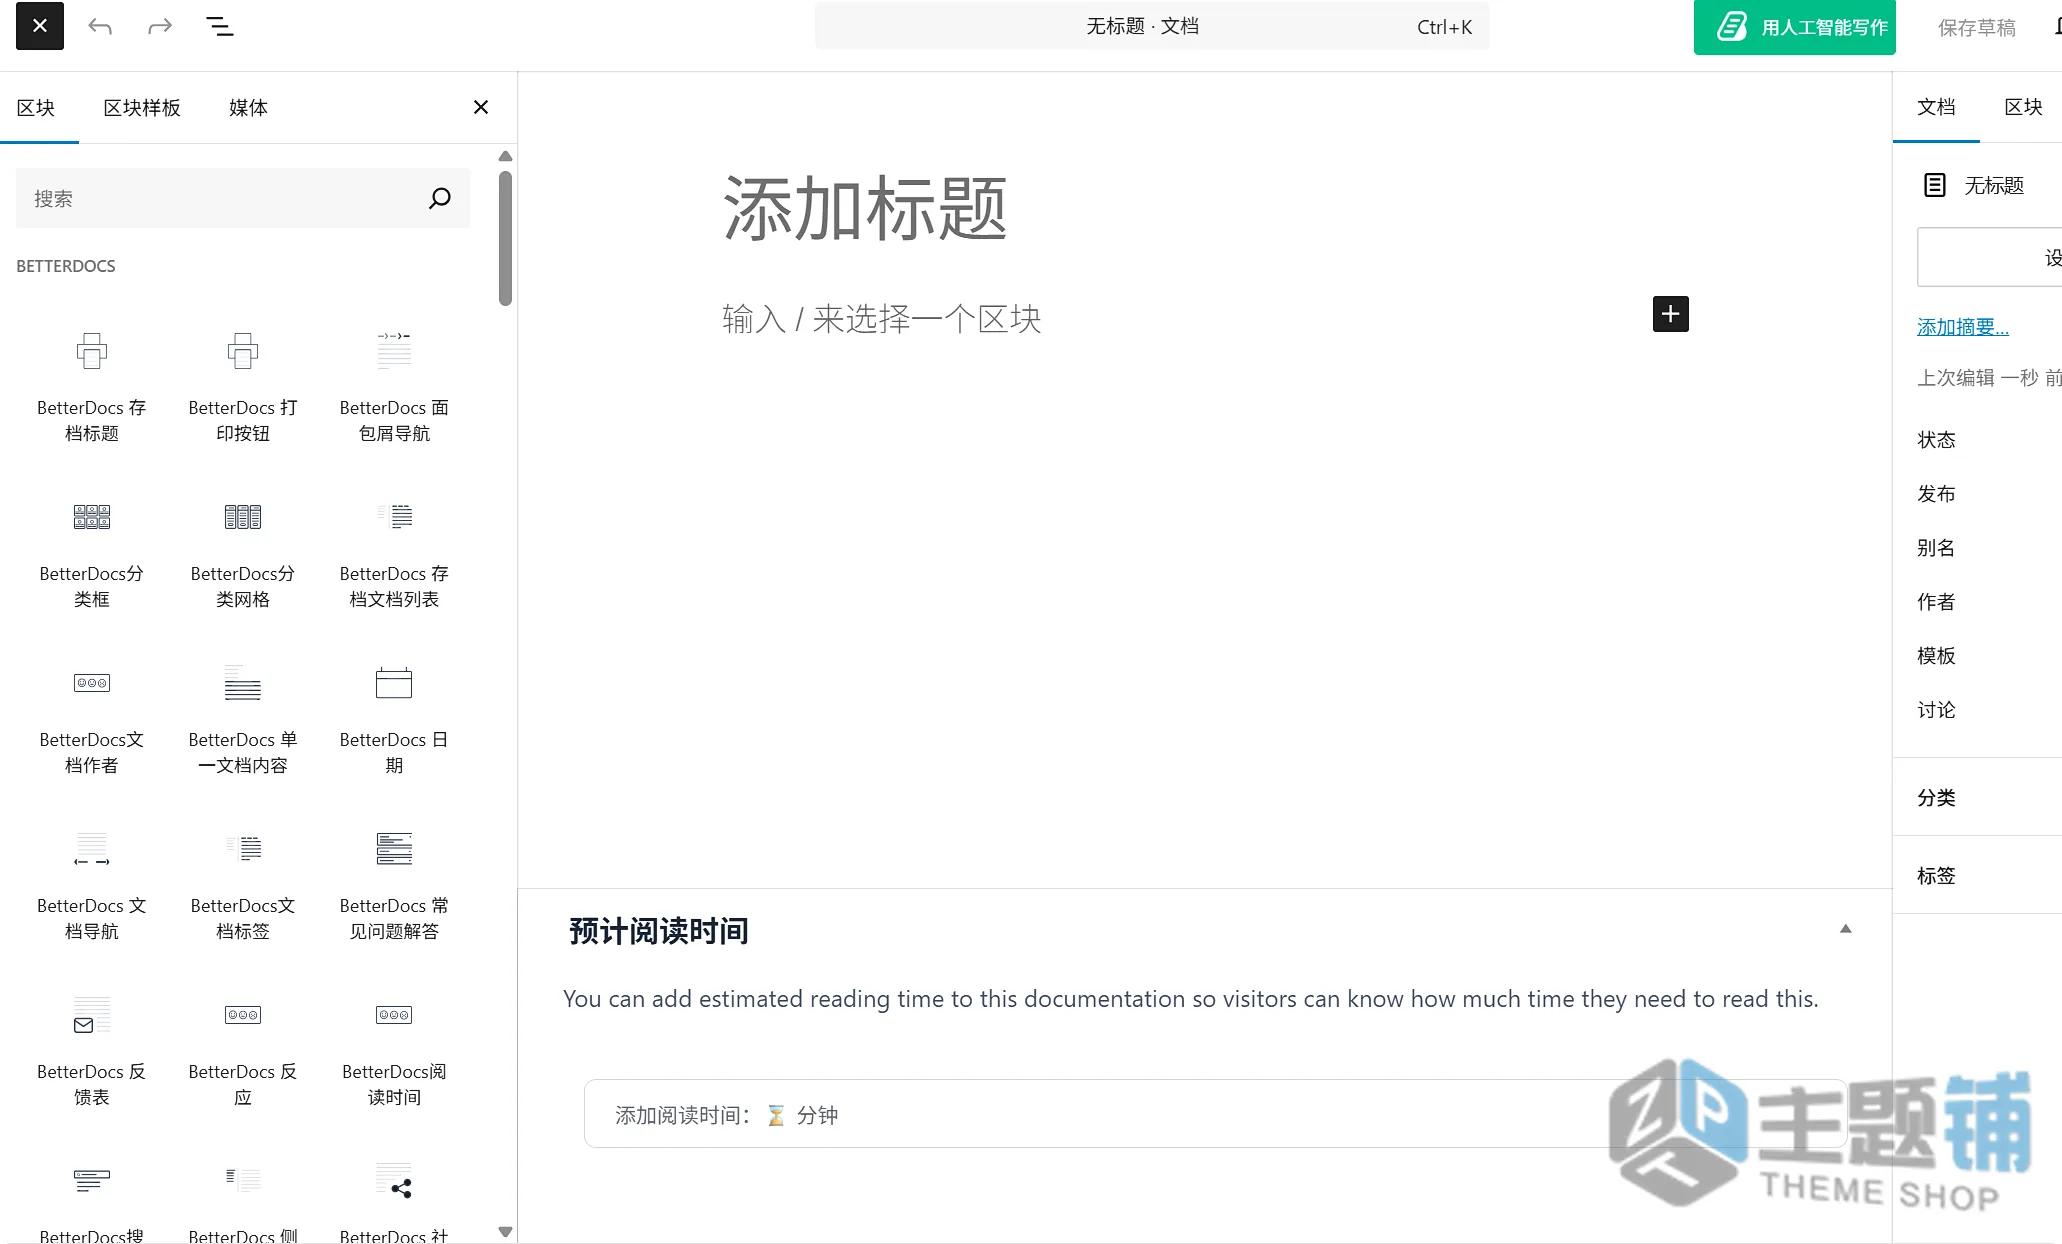
Task: Insert the BetterDocs 存档文档列表 block
Action: (x=394, y=552)
